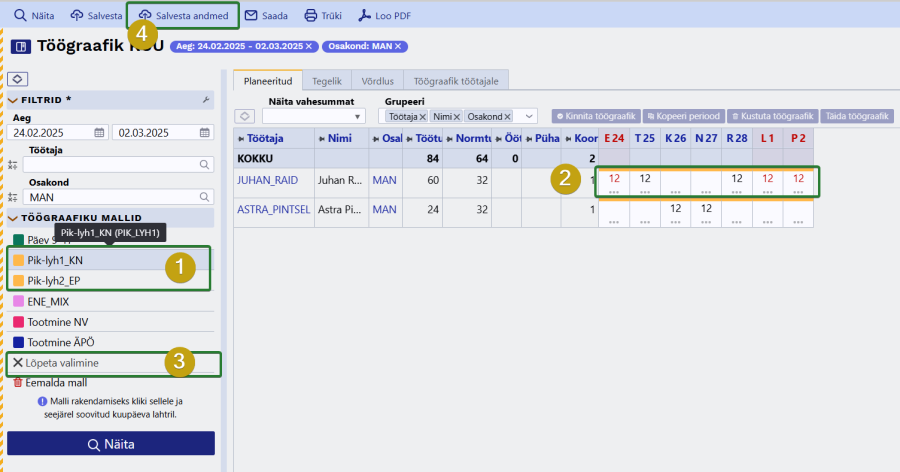Switch to the Võrdlus tab
The height and width of the screenshot is (472, 900).
click(378, 81)
